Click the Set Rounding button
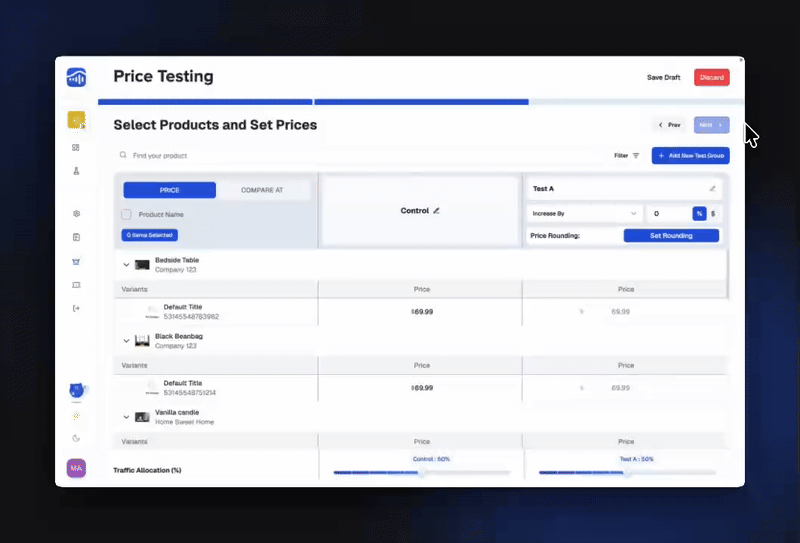This screenshot has height=543, width=800. pos(671,236)
